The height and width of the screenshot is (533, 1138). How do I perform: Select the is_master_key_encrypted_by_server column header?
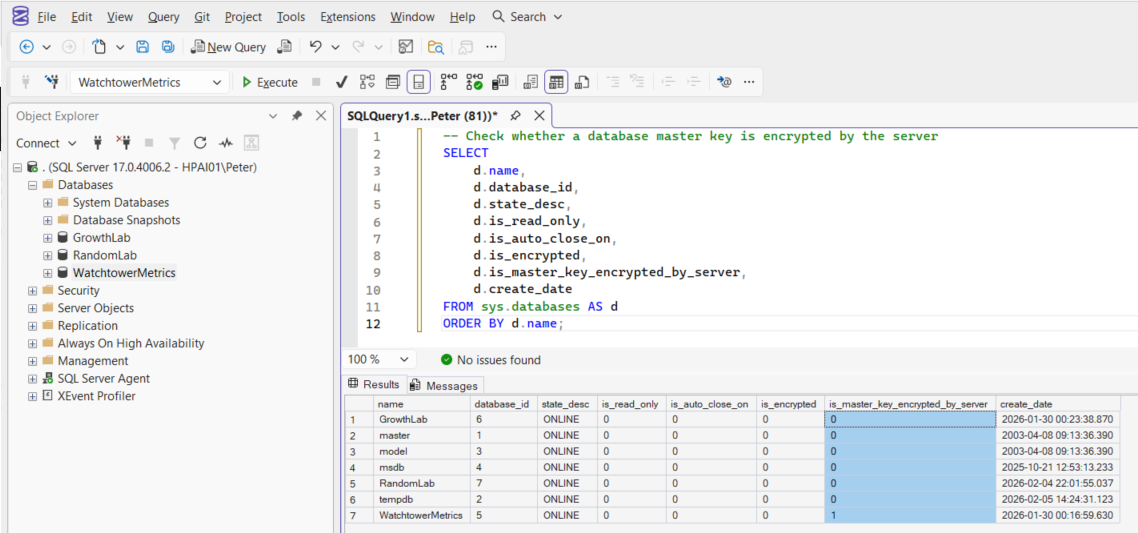coord(908,404)
